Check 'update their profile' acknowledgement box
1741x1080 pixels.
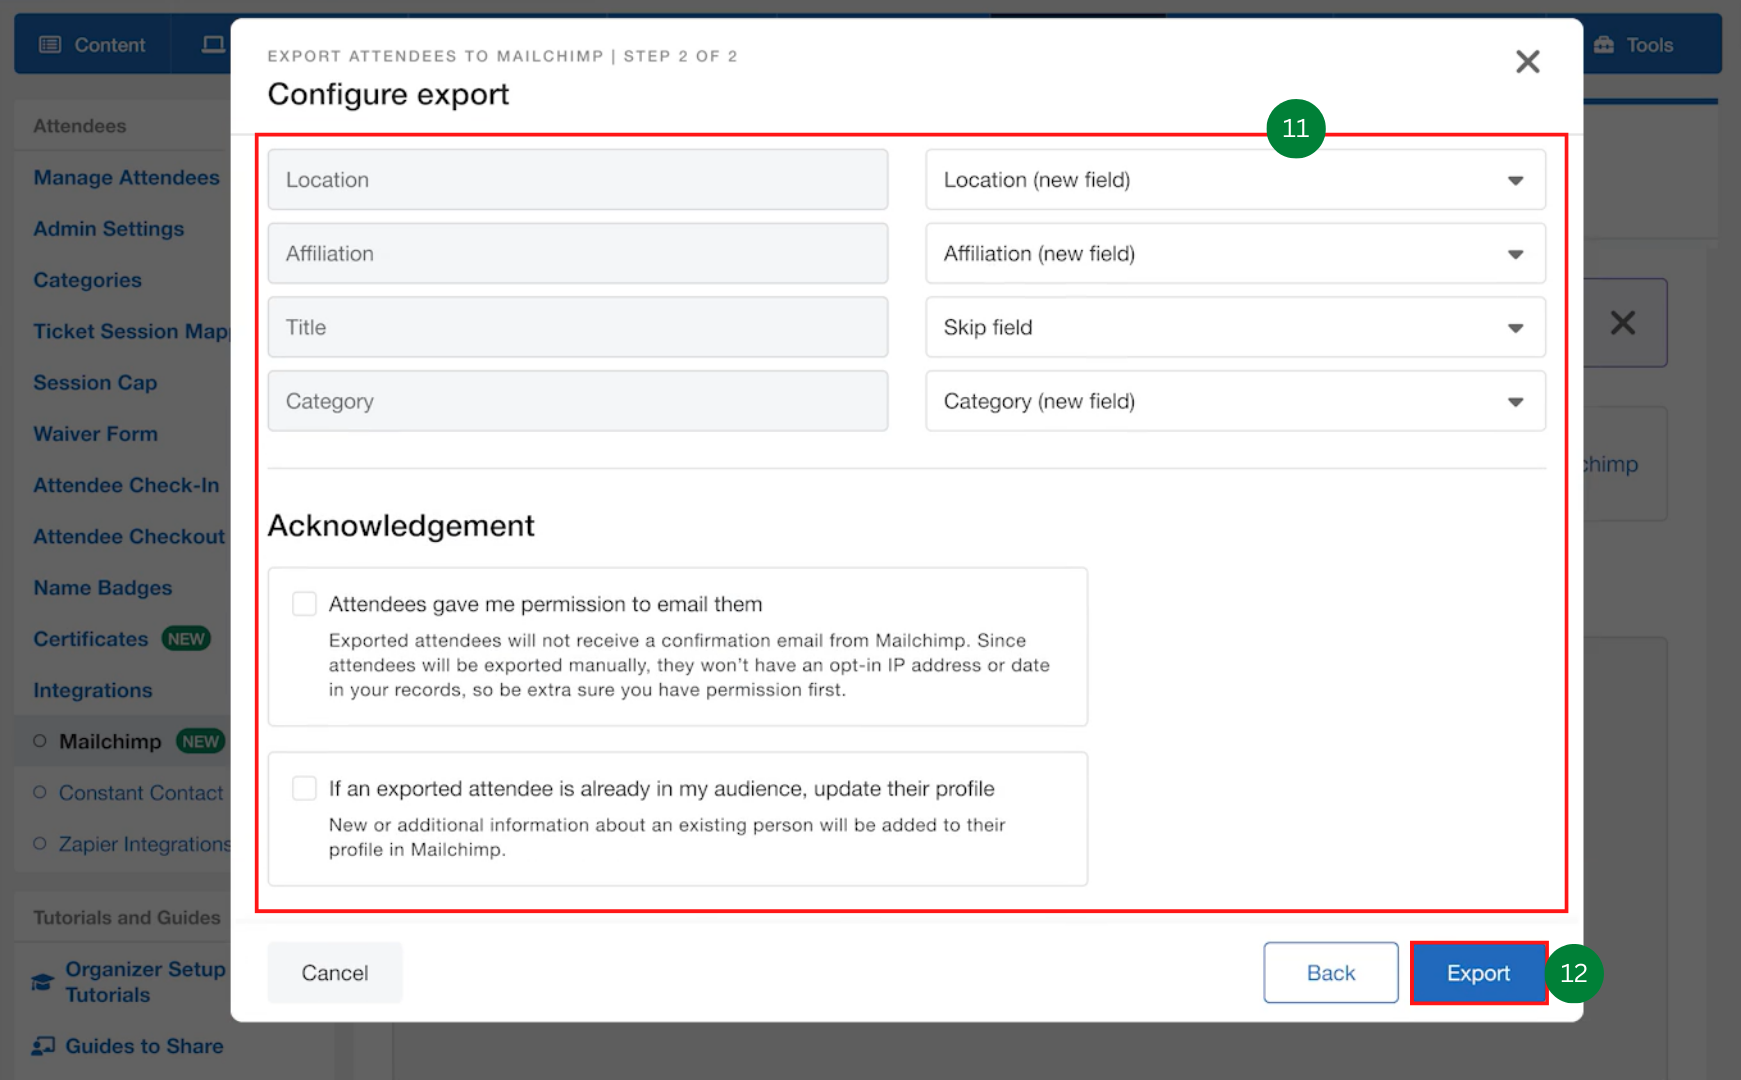point(304,788)
